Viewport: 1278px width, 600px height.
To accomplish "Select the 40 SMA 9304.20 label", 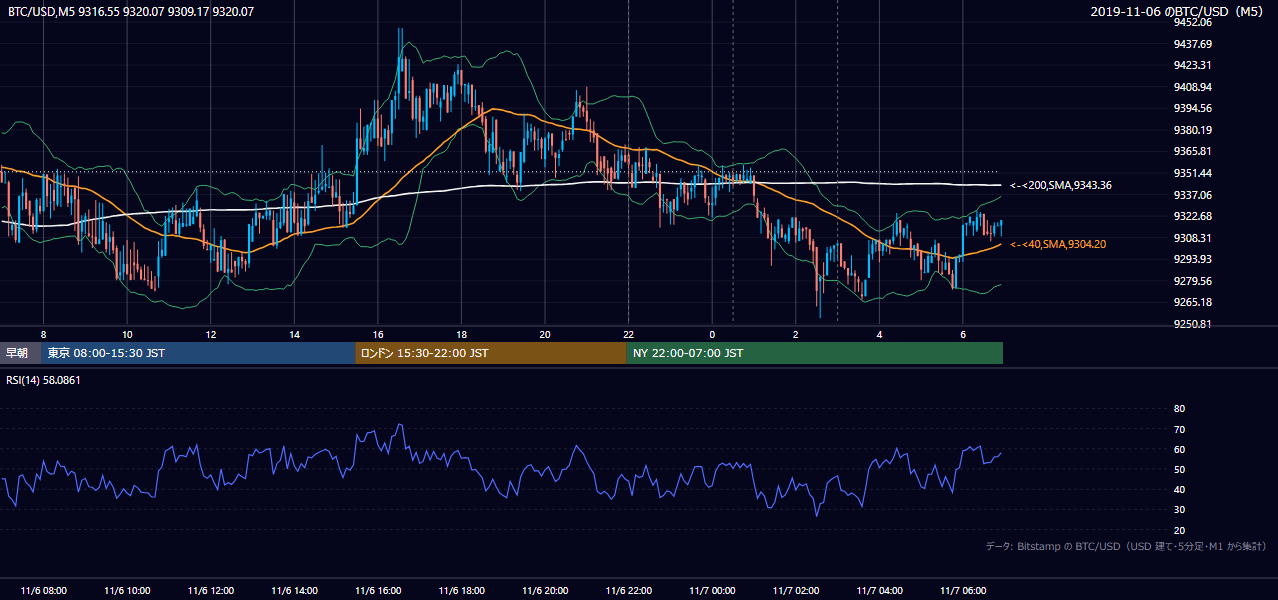I will click(x=1058, y=244).
